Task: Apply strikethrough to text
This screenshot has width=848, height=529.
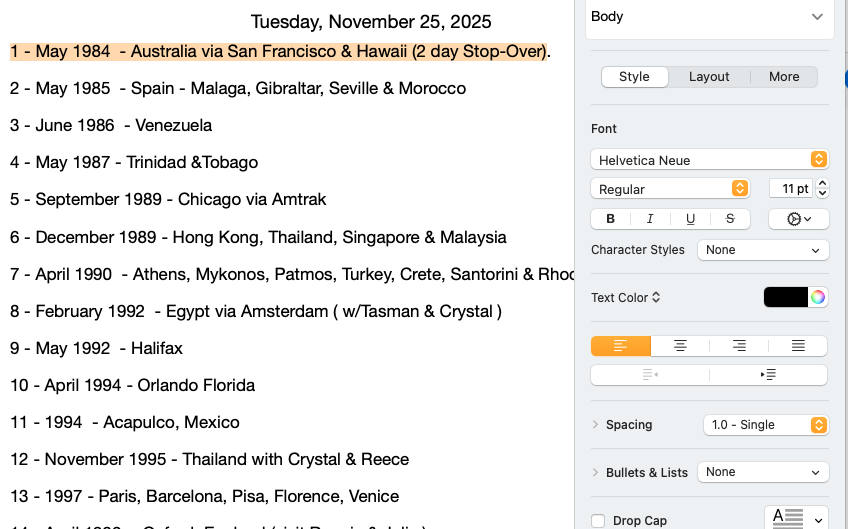Action: point(730,218)
